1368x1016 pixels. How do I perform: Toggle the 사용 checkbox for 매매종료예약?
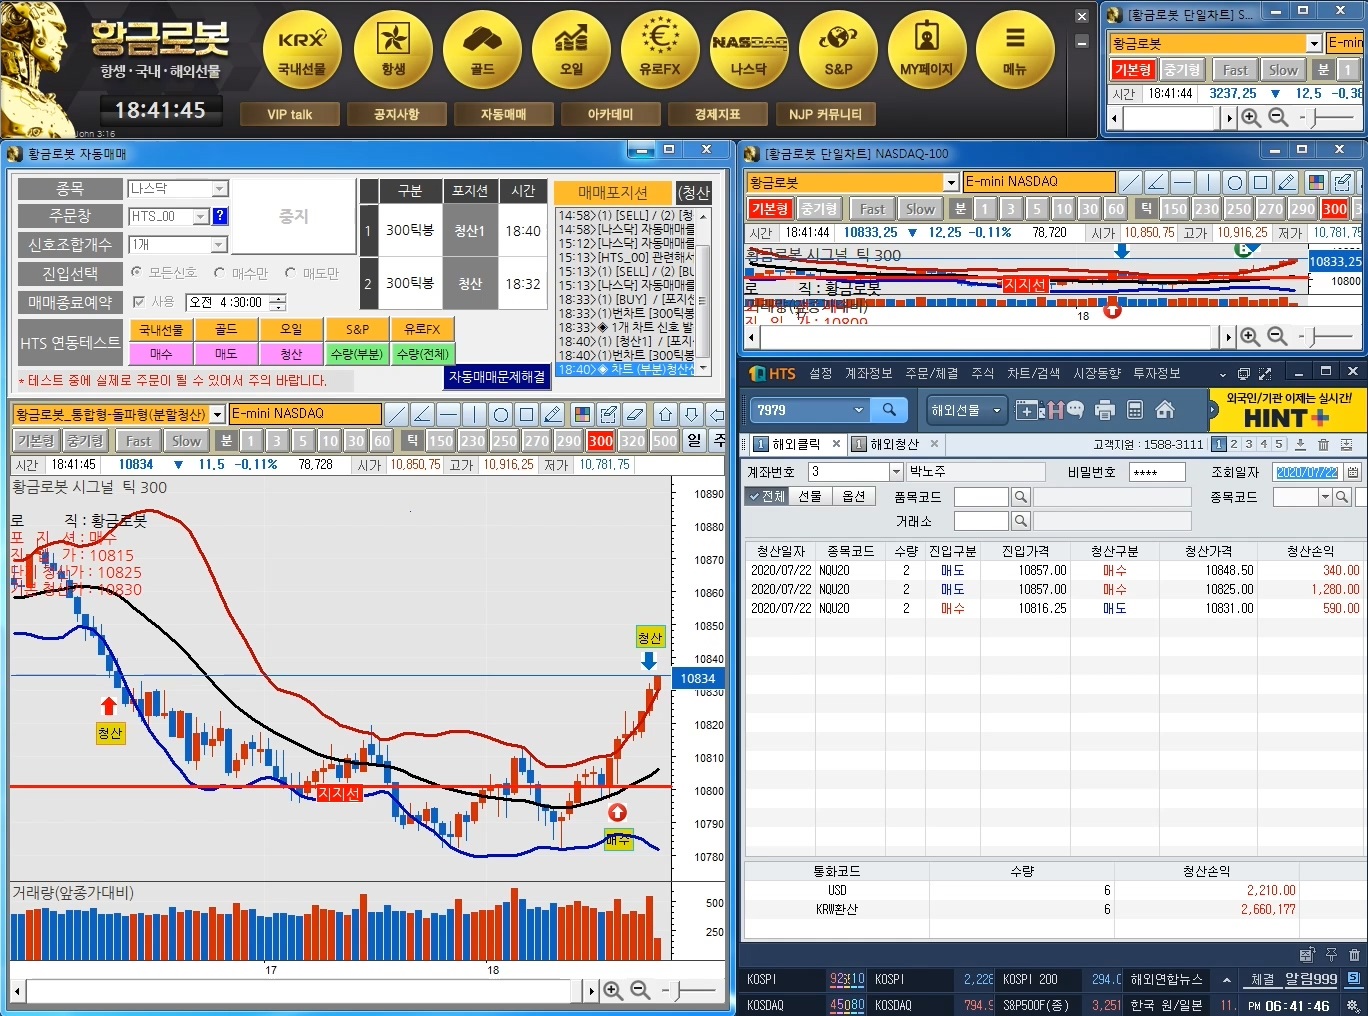pyautogui.click(x=139, y=301)
